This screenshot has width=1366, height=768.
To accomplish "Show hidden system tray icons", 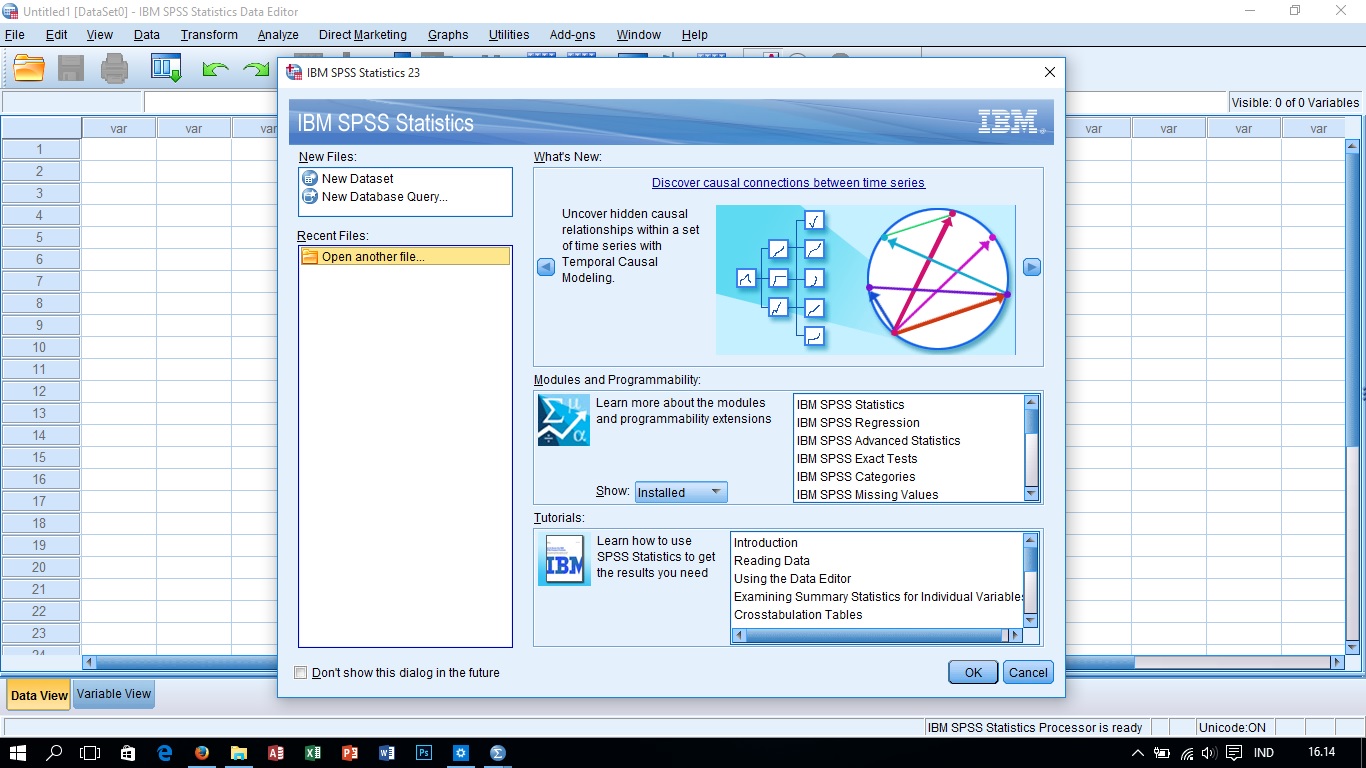I will pyautogui.click(x=1137, y=753).
